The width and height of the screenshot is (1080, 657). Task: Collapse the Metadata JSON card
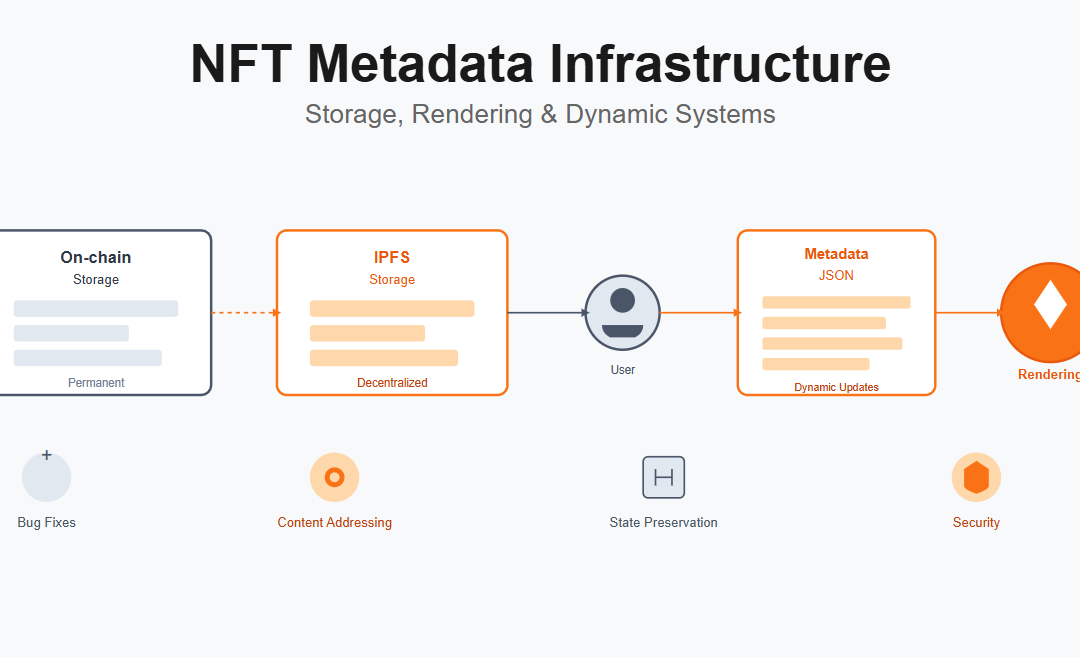coord(836,312)
